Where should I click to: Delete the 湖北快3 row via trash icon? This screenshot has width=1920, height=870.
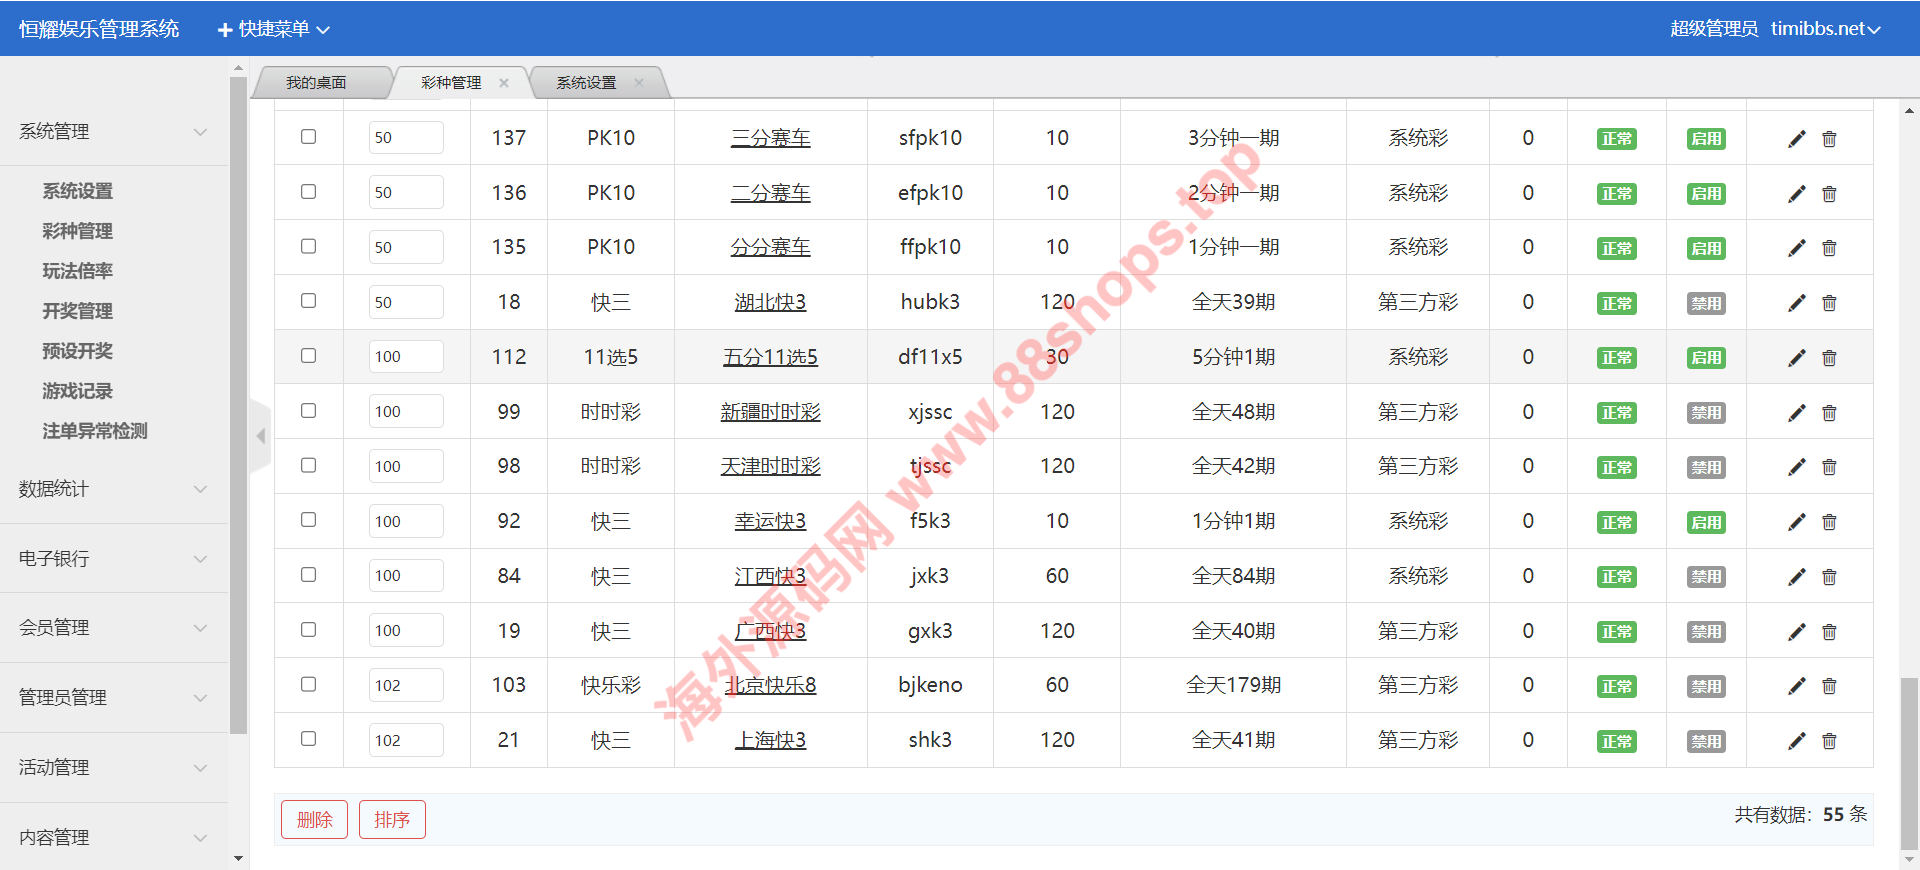pos(1829,303)
